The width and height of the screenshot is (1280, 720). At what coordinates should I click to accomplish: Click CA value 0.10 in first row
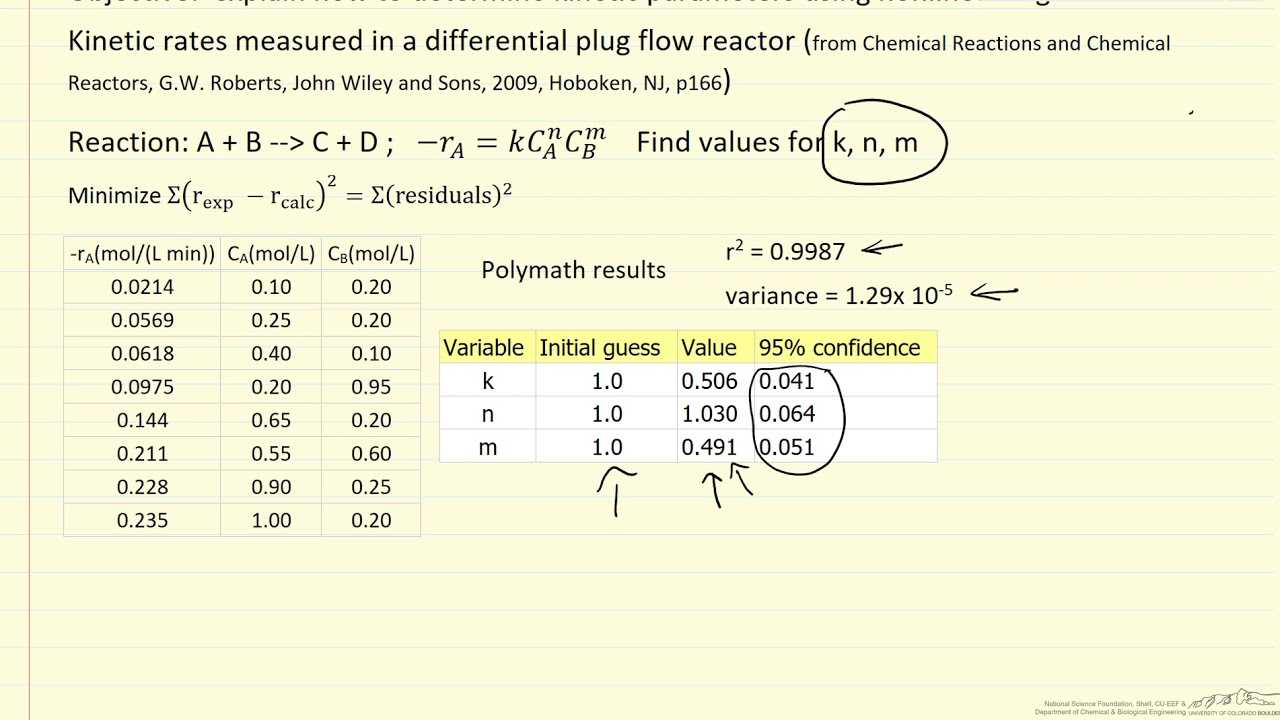click(x=271, y=287)
